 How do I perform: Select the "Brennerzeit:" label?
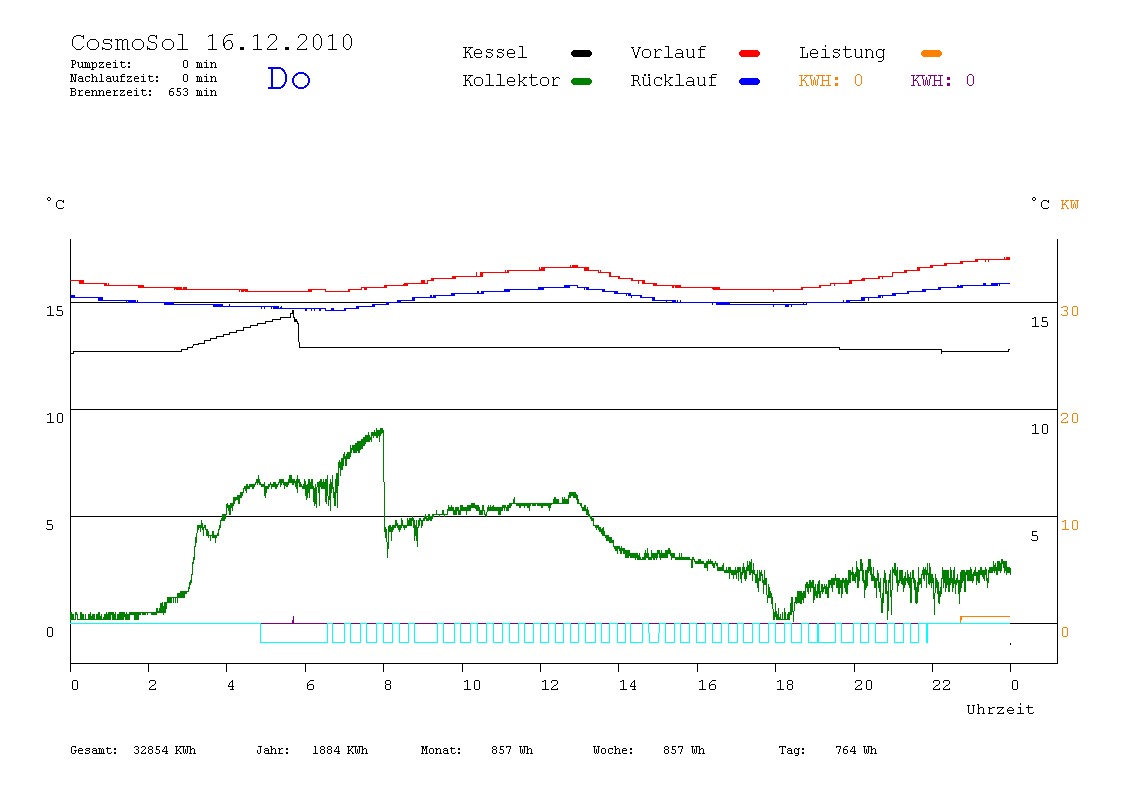pyautogui.click(x=111, y=92)
